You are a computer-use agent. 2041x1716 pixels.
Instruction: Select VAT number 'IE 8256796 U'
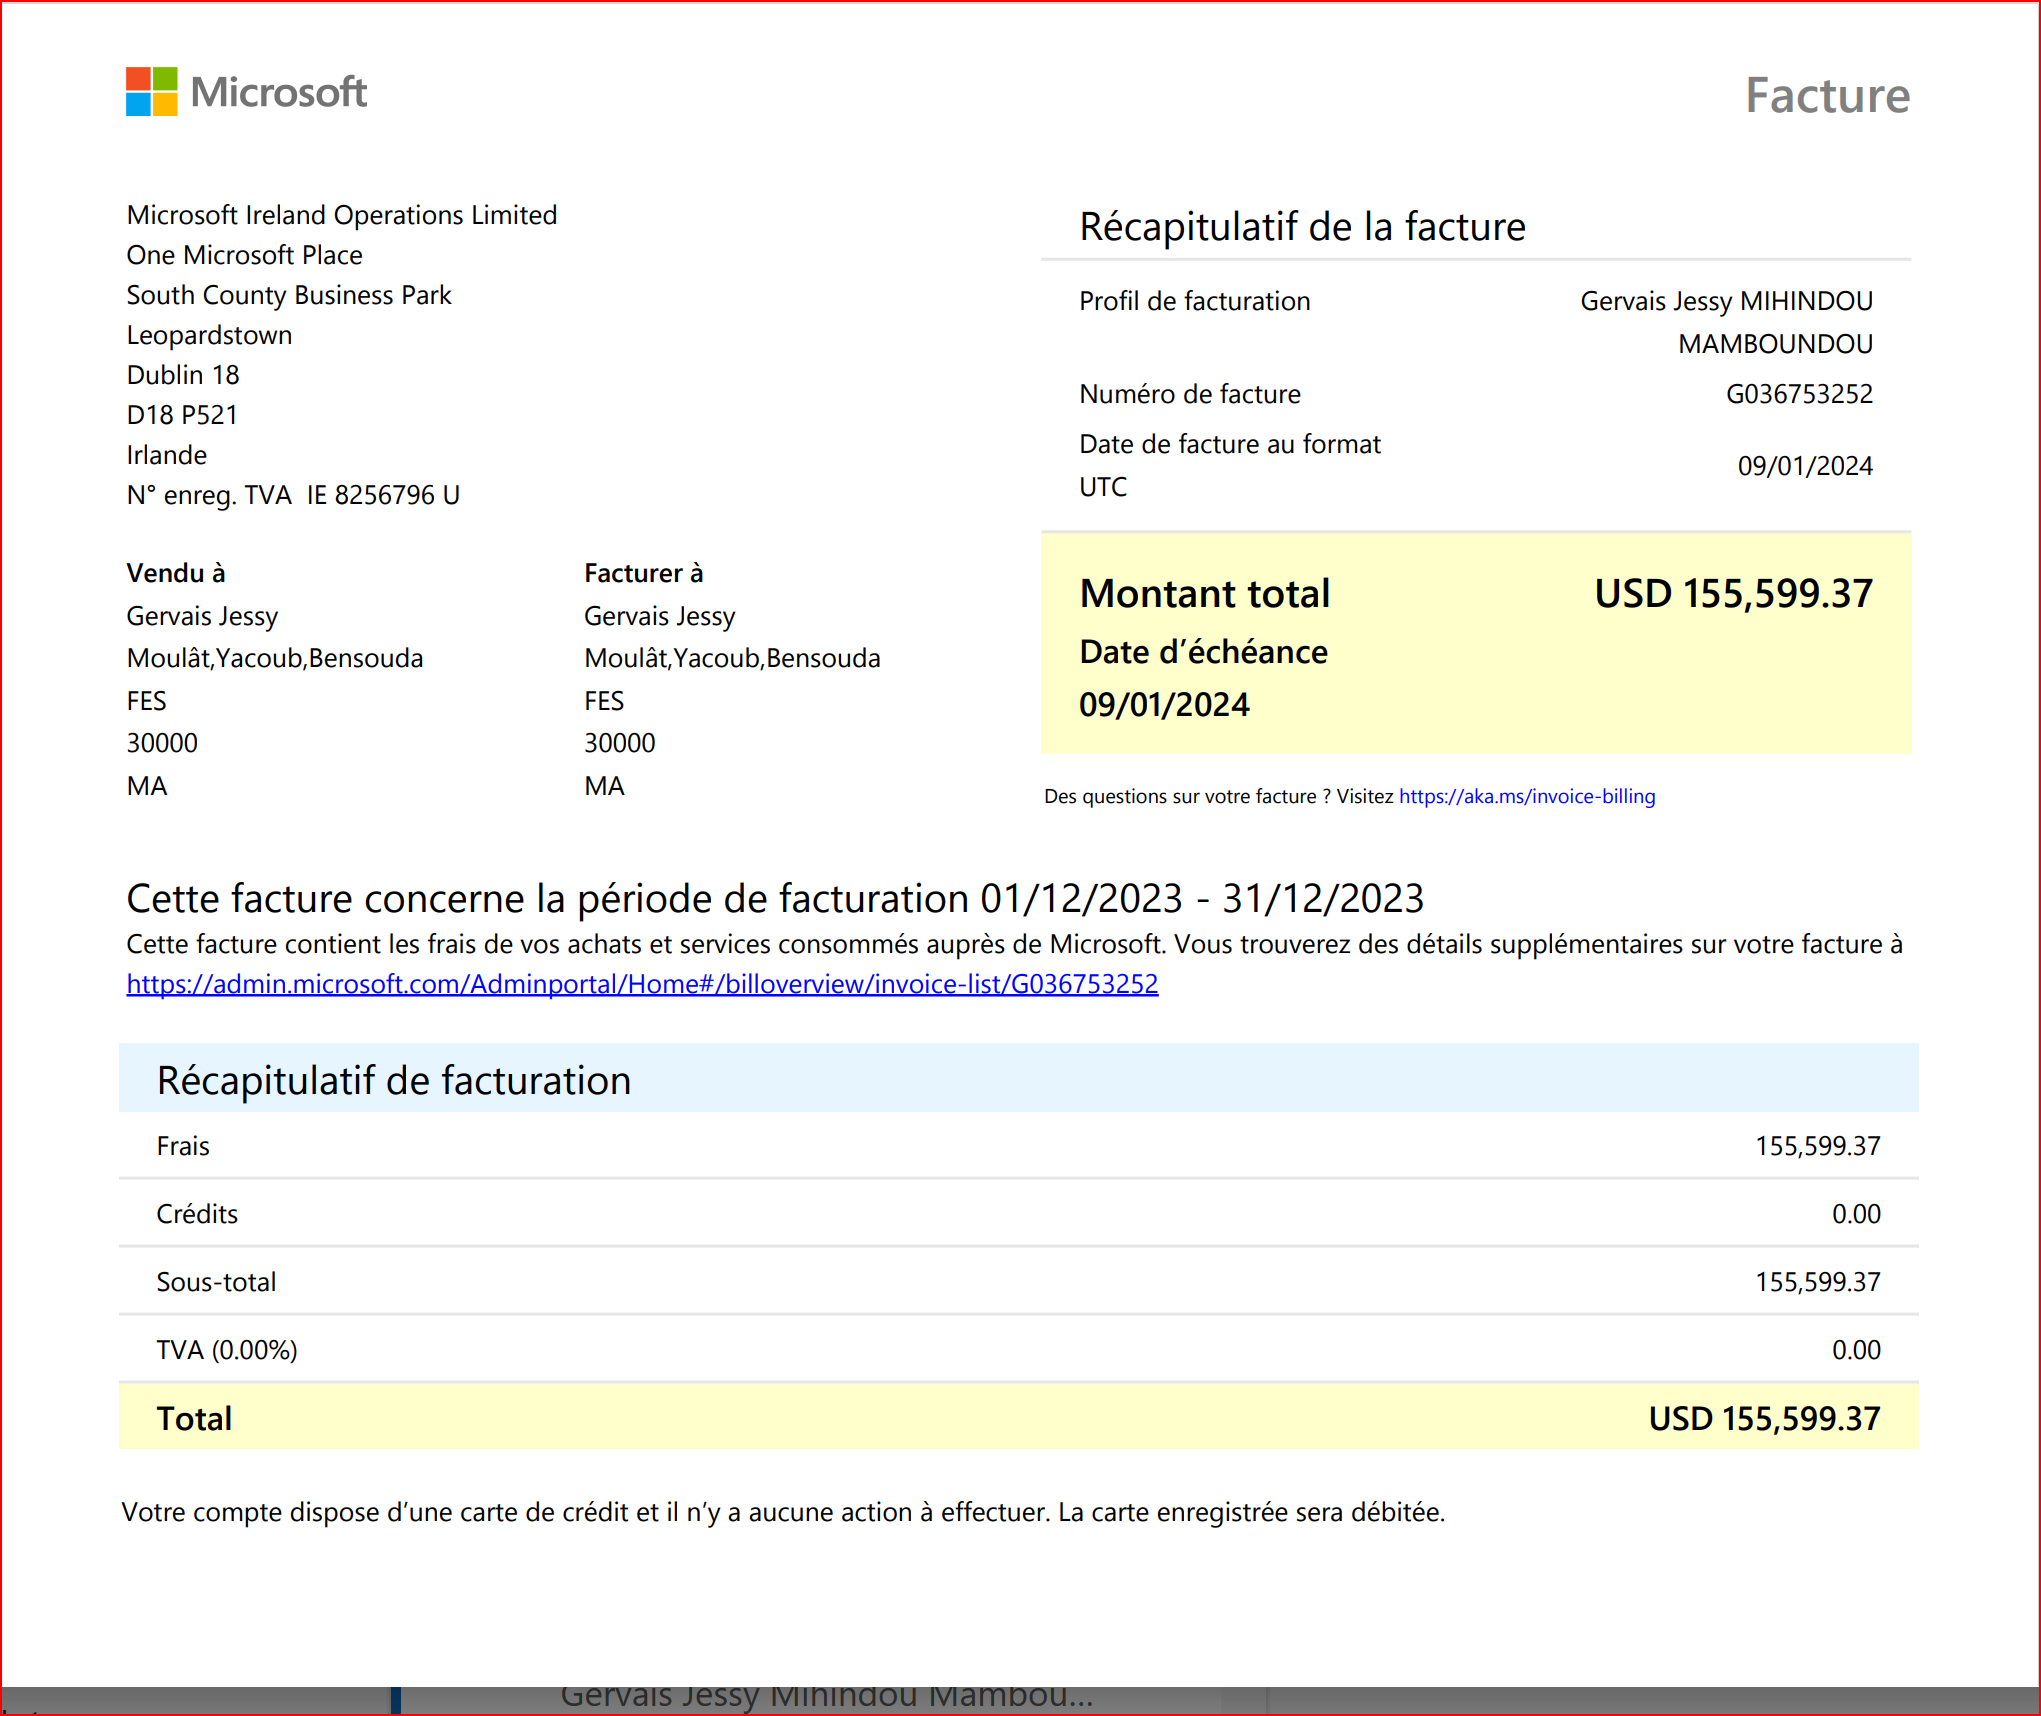(383, 495)
